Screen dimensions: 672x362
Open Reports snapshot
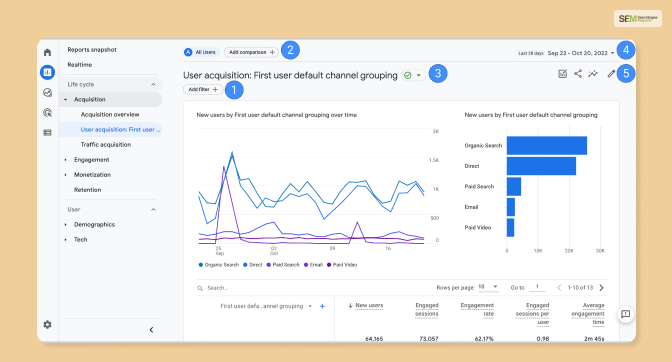tap(92, 50)
